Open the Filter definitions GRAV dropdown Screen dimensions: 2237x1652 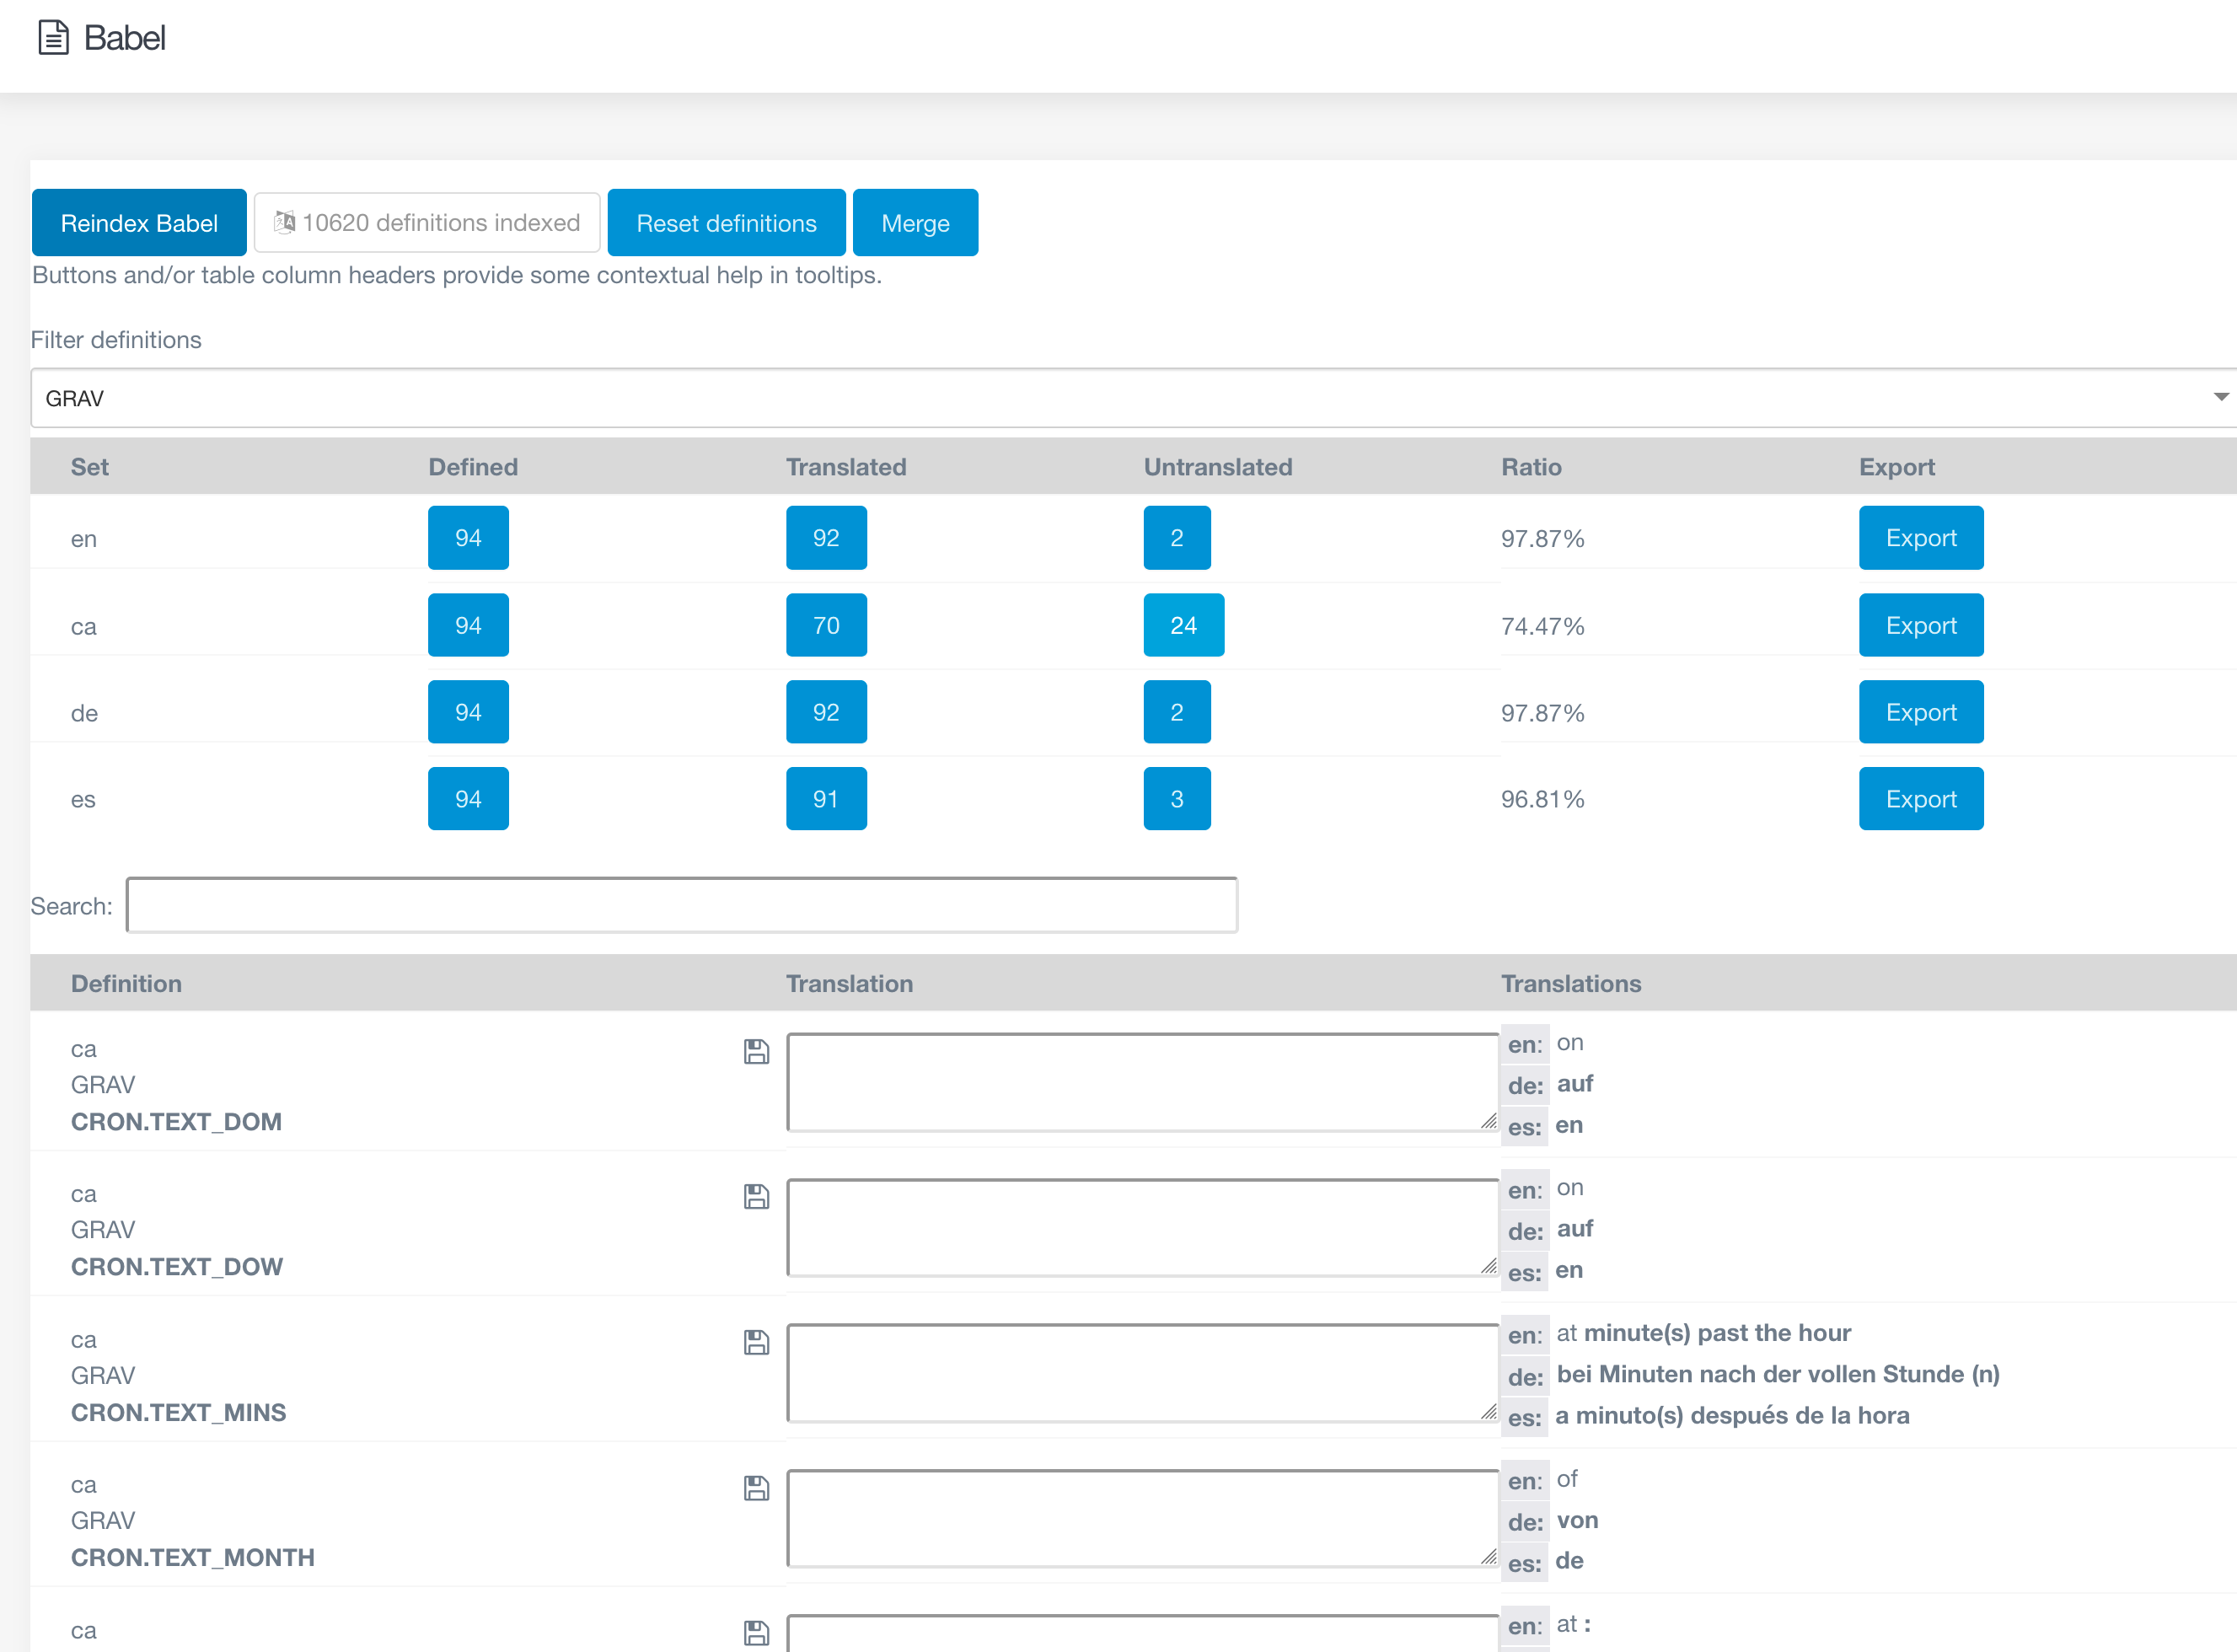pyautogui.click(x=1134, y=398)
